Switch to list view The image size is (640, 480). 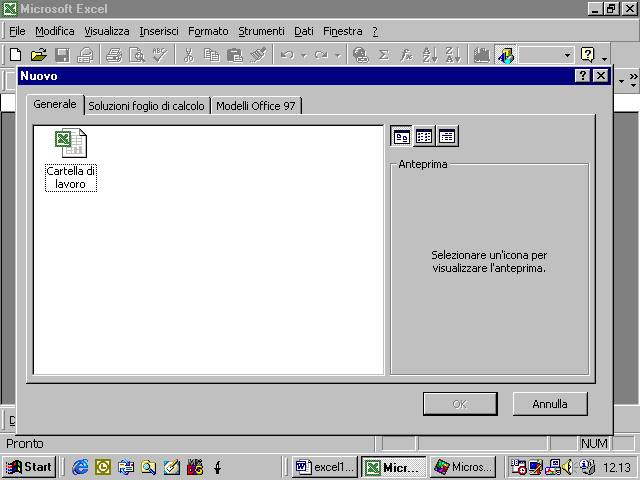[424, 136]
